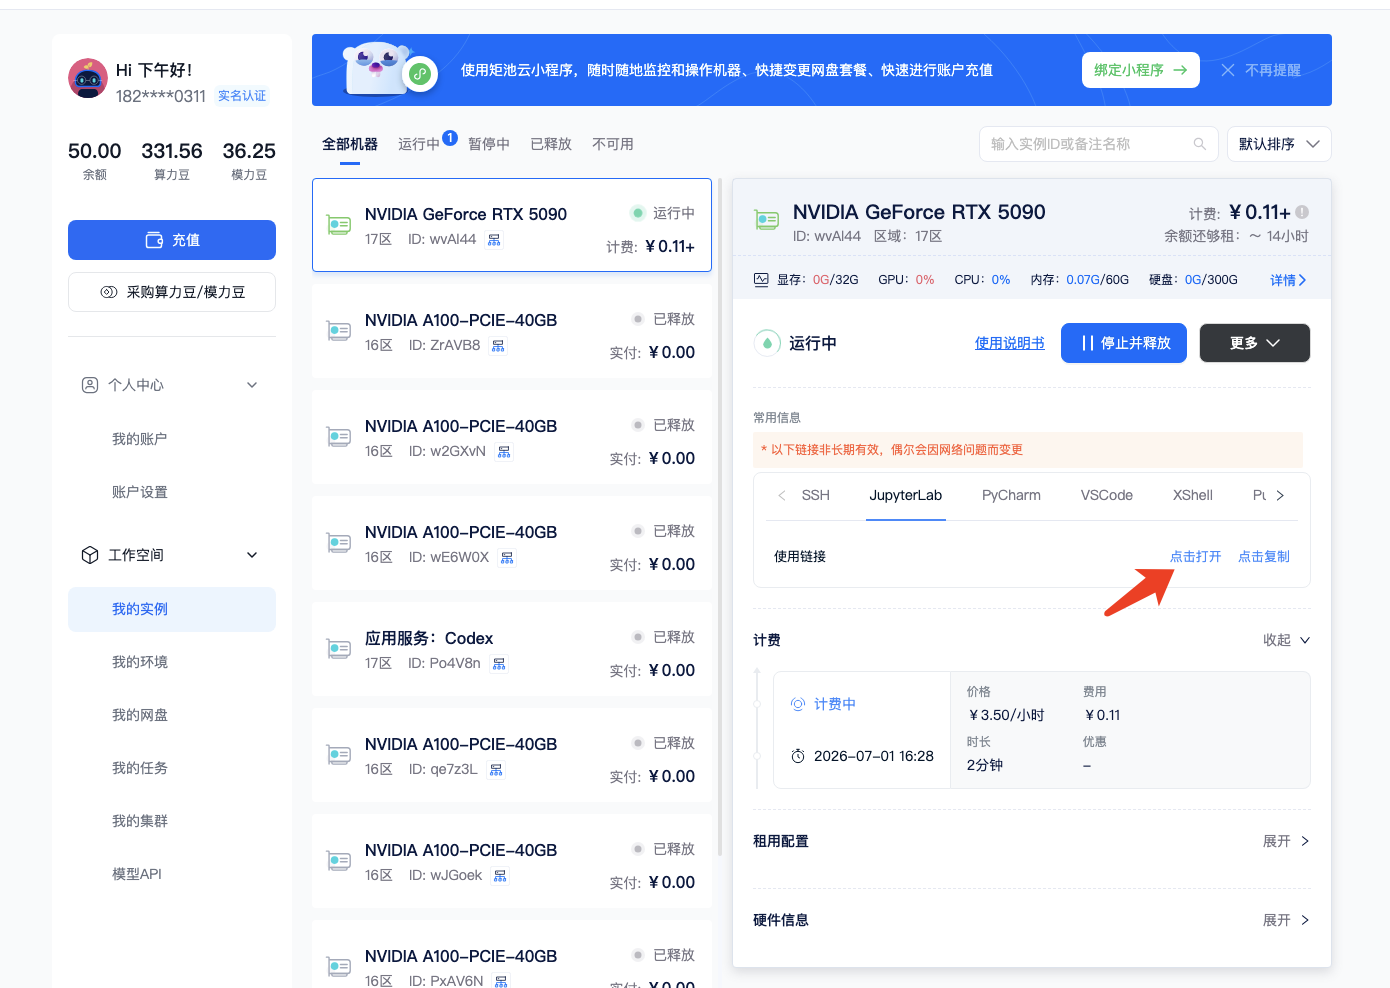Click the search magnifier icon
The width and height of the screenshot is (1390, 988).
1200,144
